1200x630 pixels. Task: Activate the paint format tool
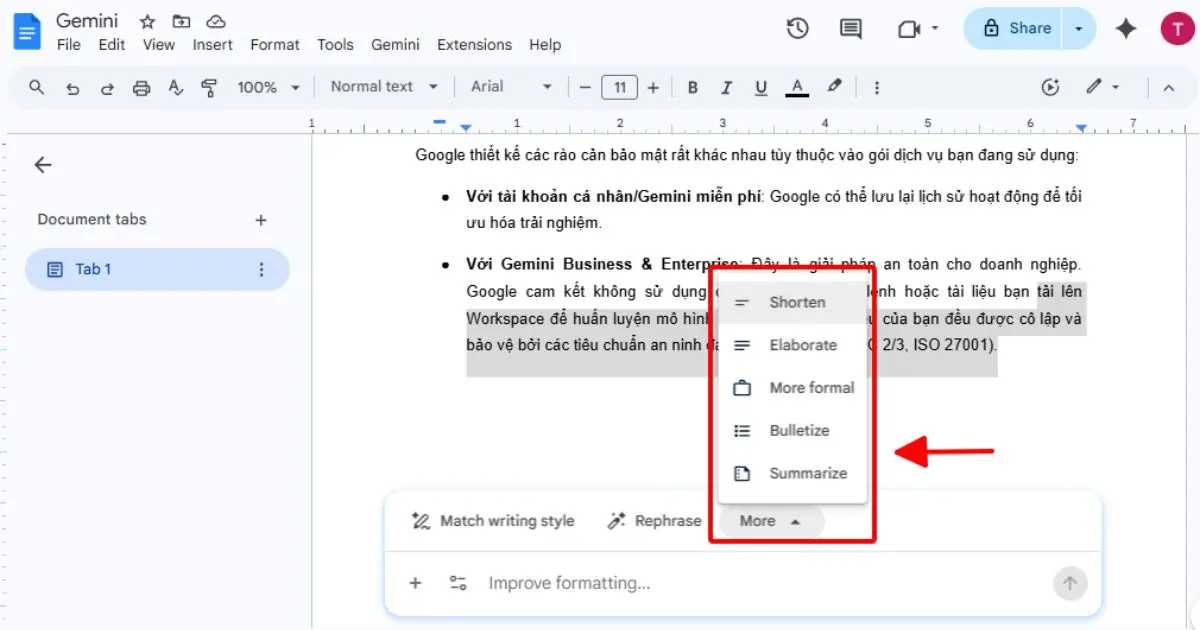pyautogui.click(x=209, y=88)
